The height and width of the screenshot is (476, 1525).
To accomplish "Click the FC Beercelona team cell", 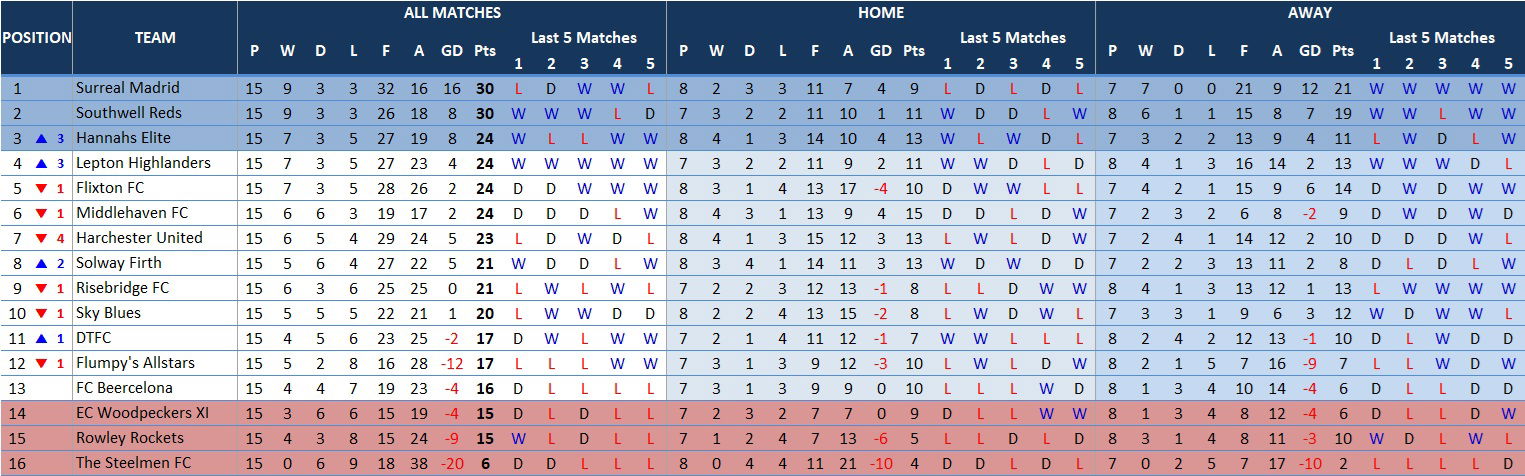I will click(124, 388).
